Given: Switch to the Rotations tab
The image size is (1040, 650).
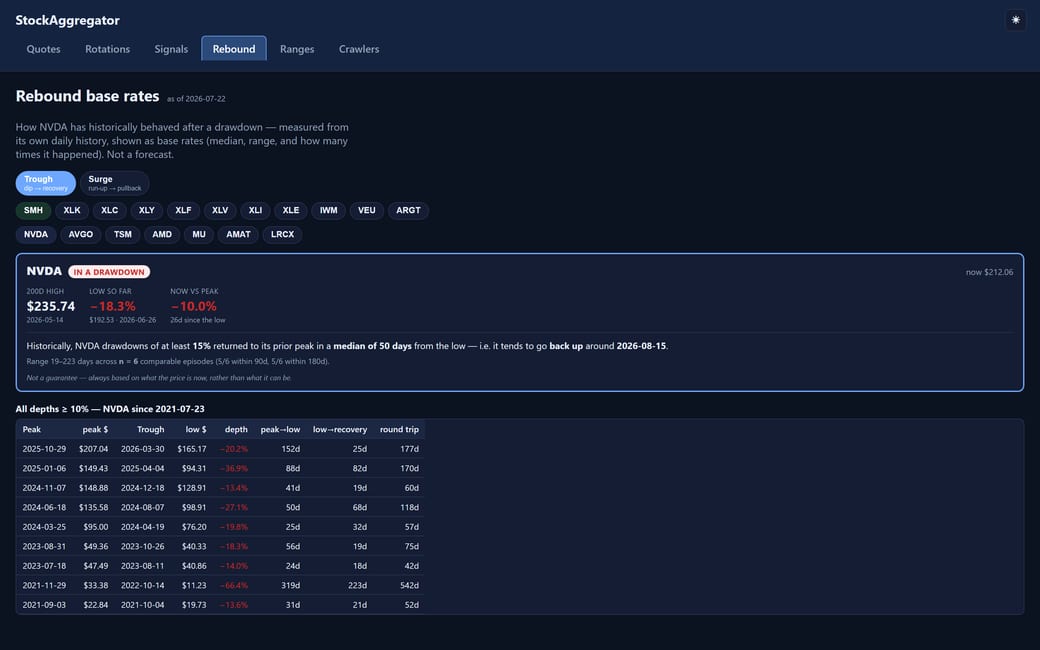Looking at the screenshot, I should [107, 49].
